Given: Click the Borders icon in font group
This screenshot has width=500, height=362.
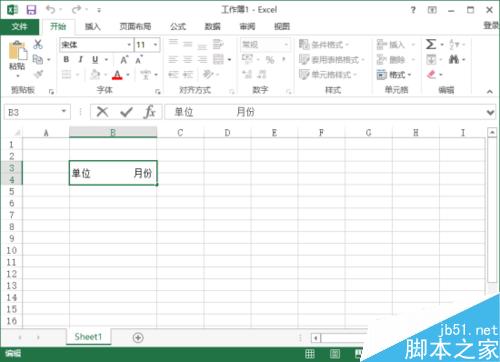Looking at the screenshot, I should [x=66, y=74].
